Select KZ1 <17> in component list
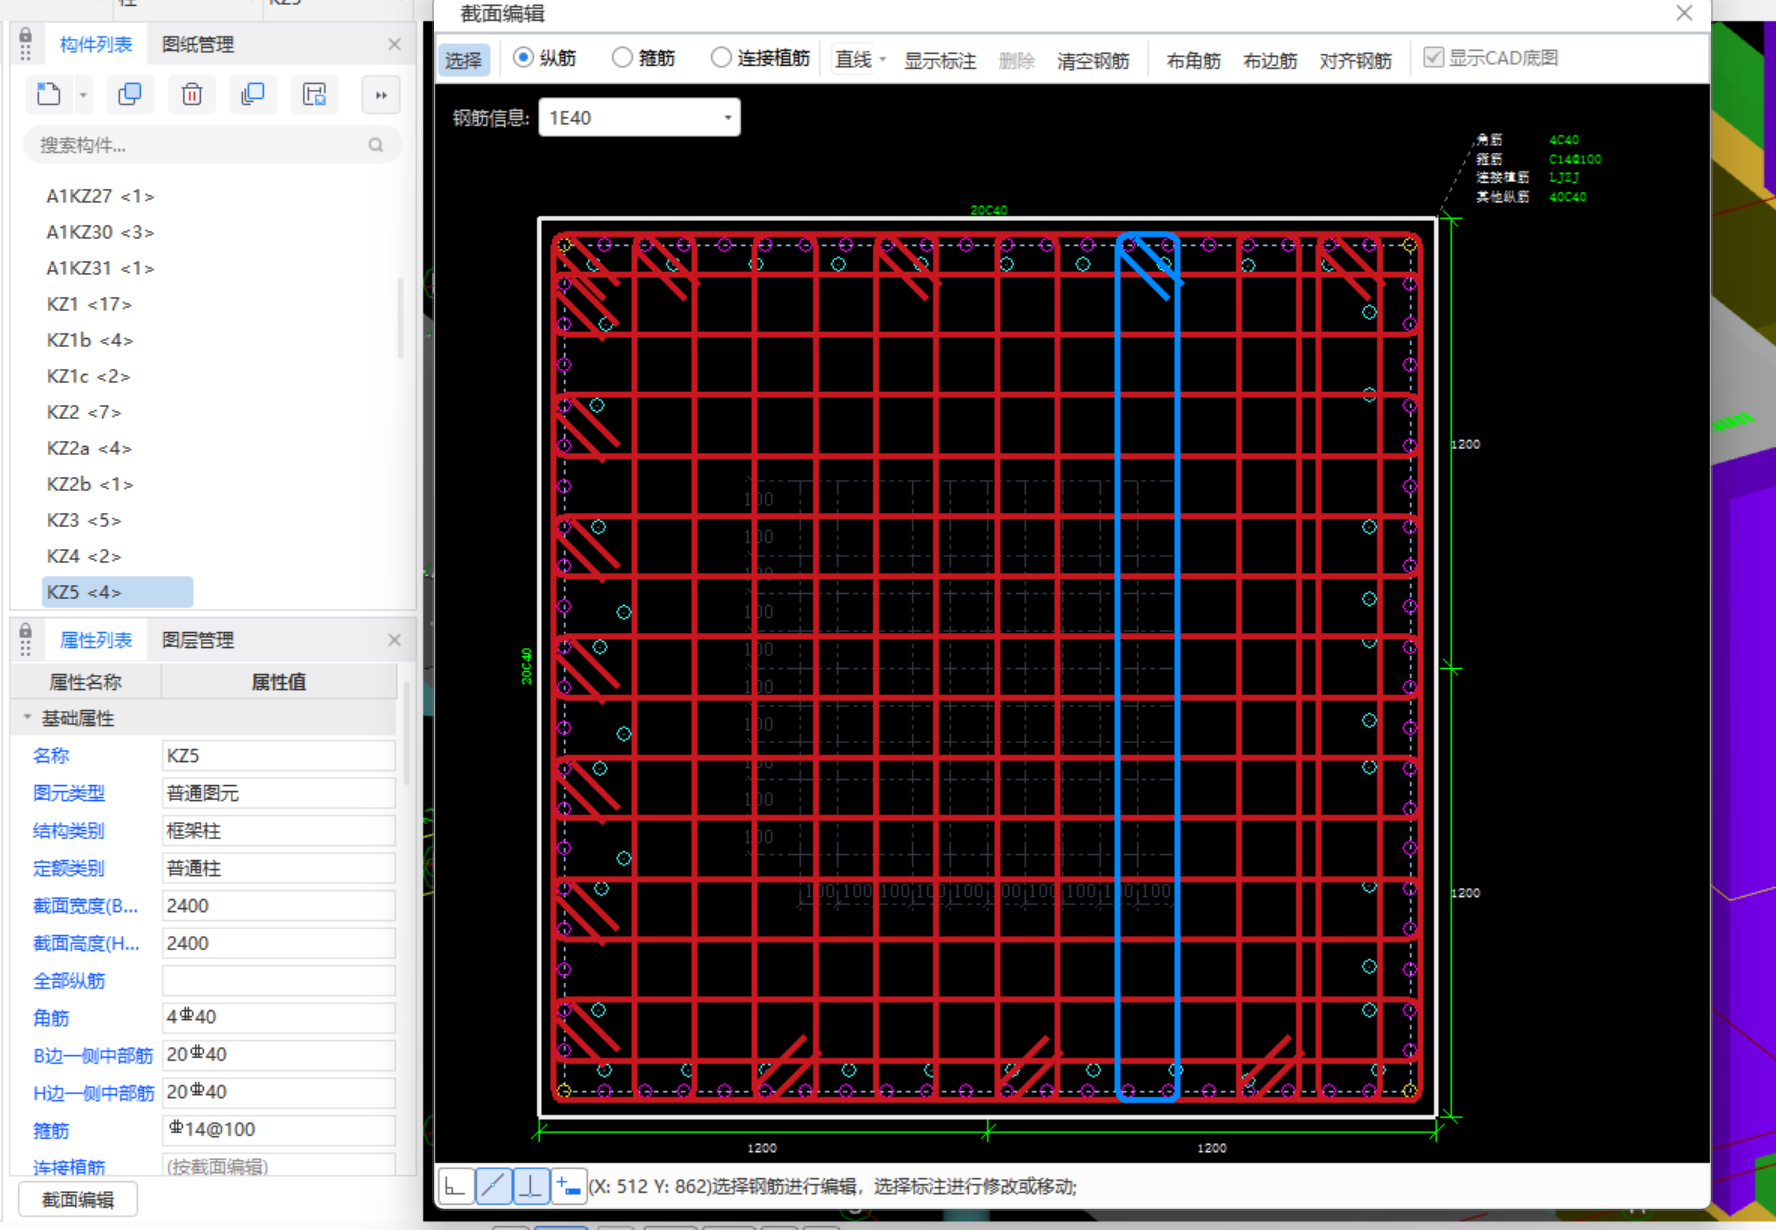This screenshot has height=1230, width=1776. pos(89,304)
